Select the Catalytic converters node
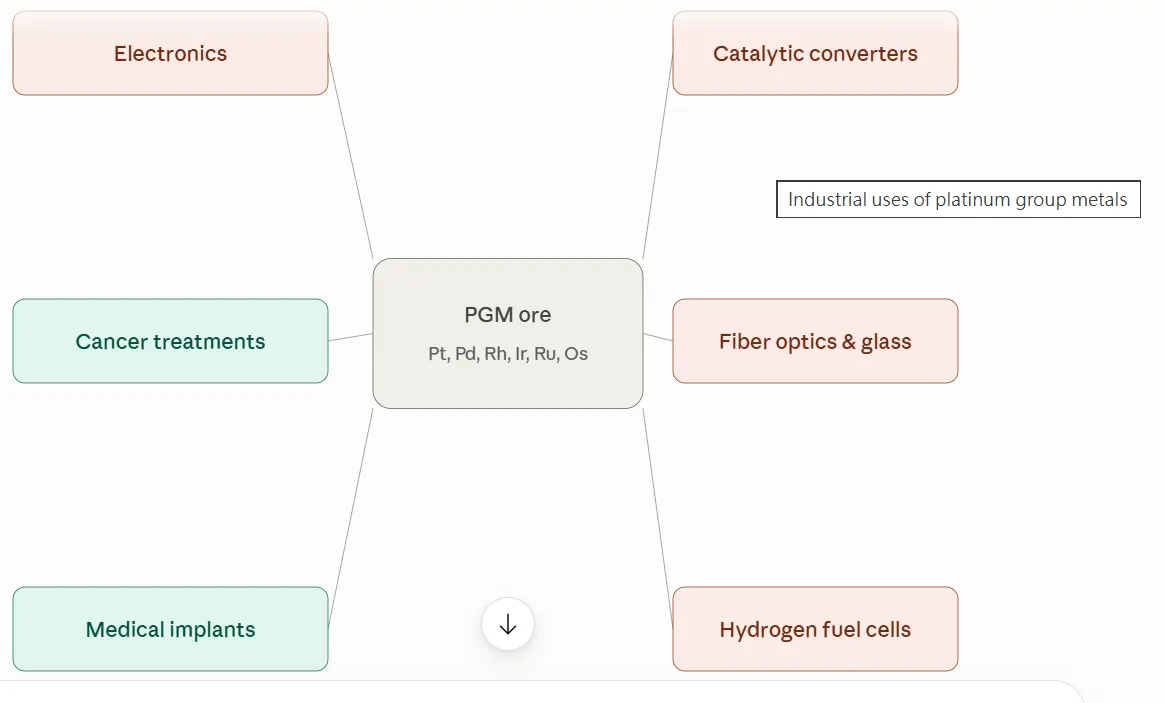The height and width of the screenshot is (703, 1165). [815, 54]
